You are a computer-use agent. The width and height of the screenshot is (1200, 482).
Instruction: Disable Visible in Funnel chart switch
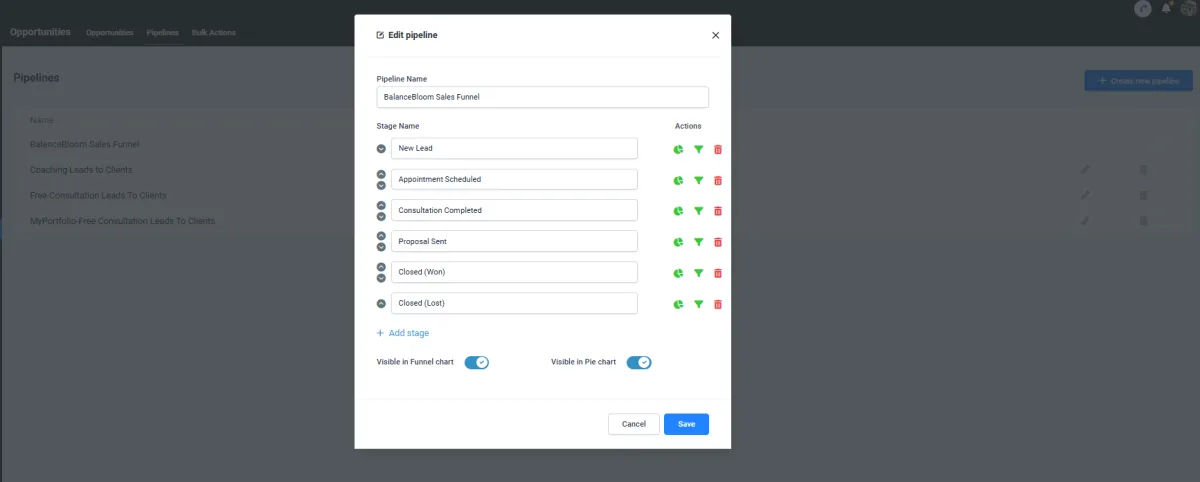tap(477, 362)
